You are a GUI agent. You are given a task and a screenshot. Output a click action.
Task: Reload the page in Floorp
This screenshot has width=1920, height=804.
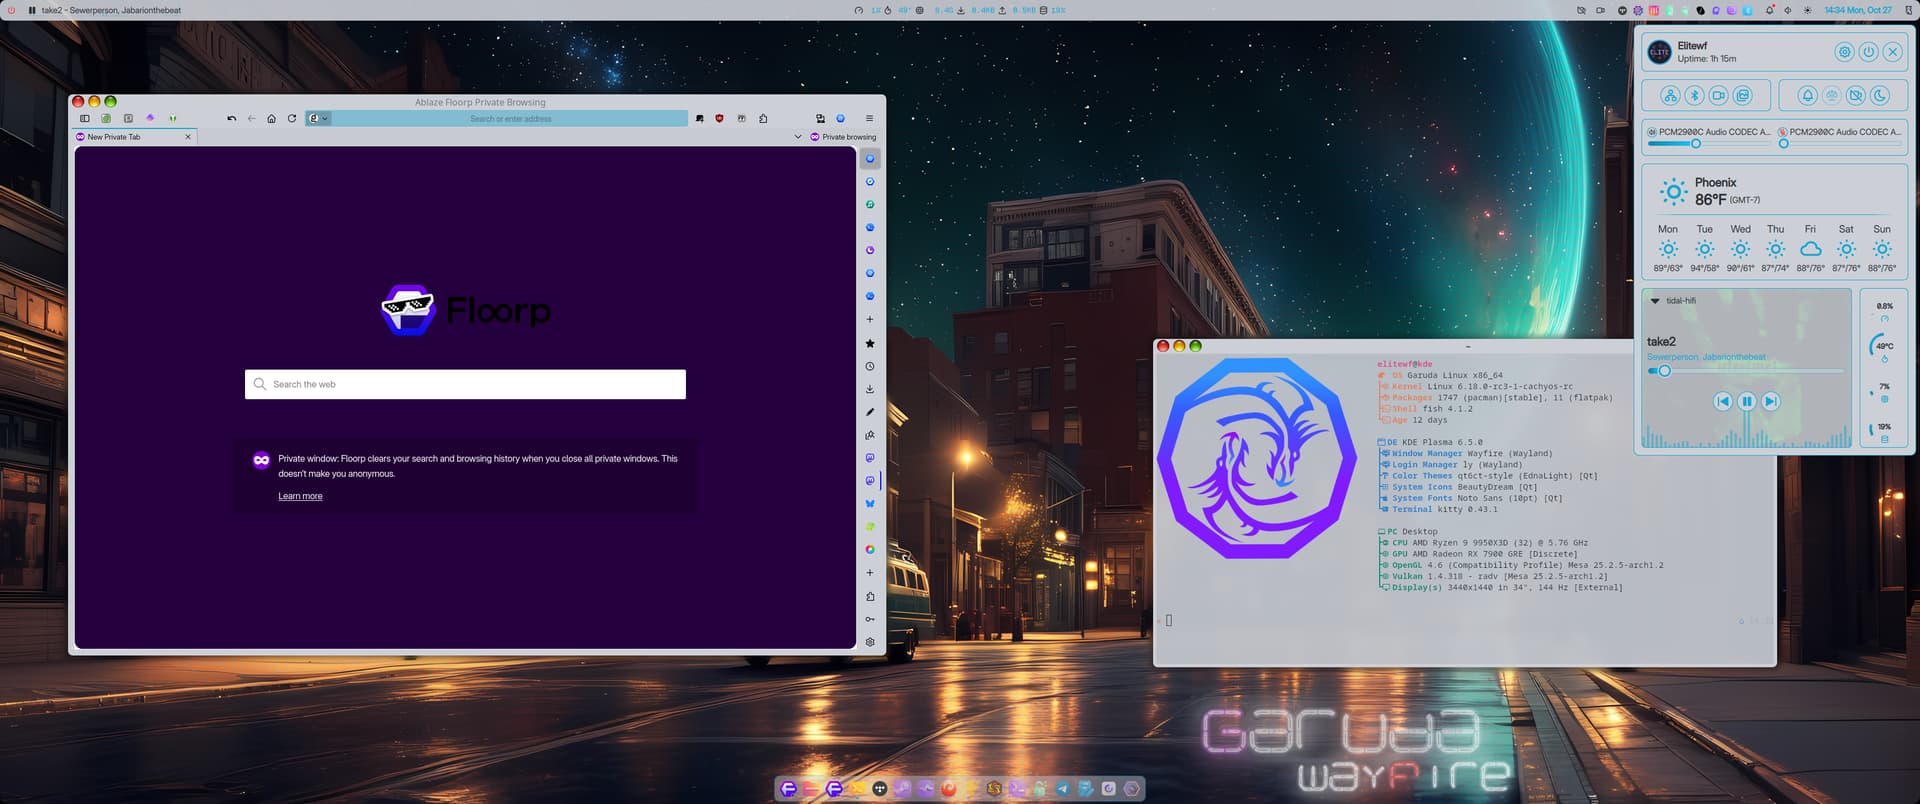(x=292, y=119)
